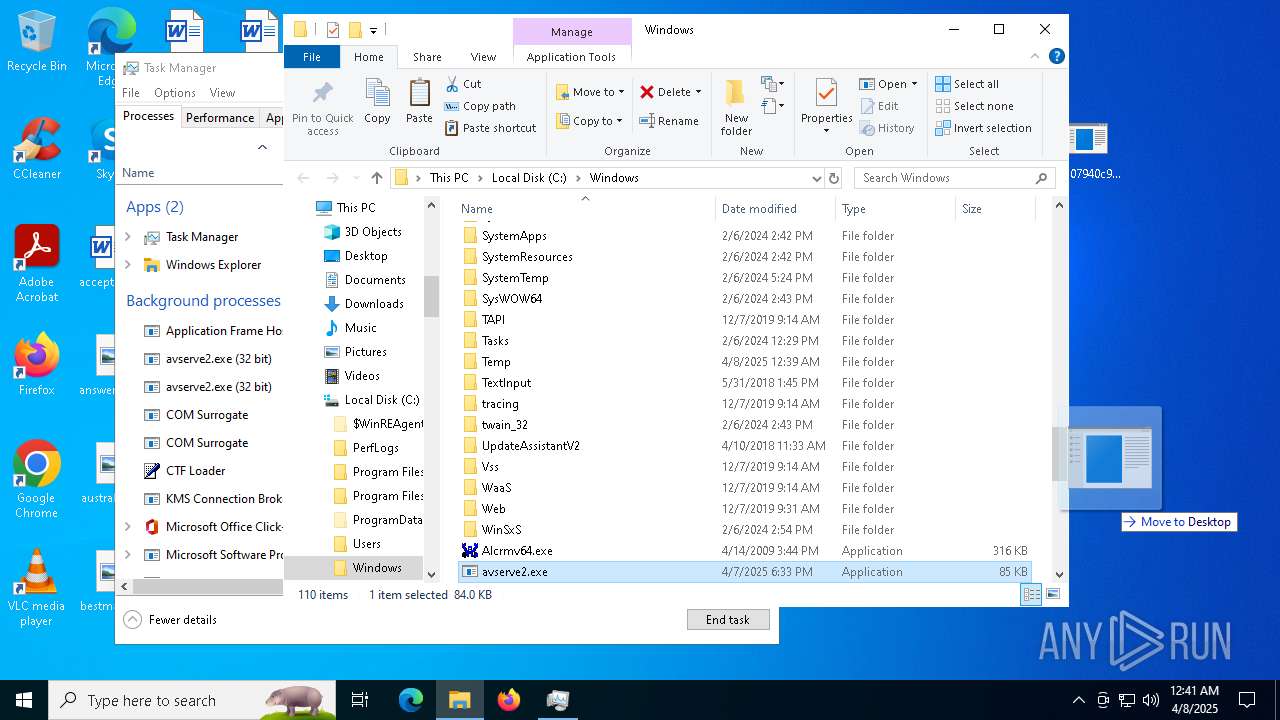Open Options menu in Task Manager
The height and width of the screenshot is (720, 1280).
(174, 93)
